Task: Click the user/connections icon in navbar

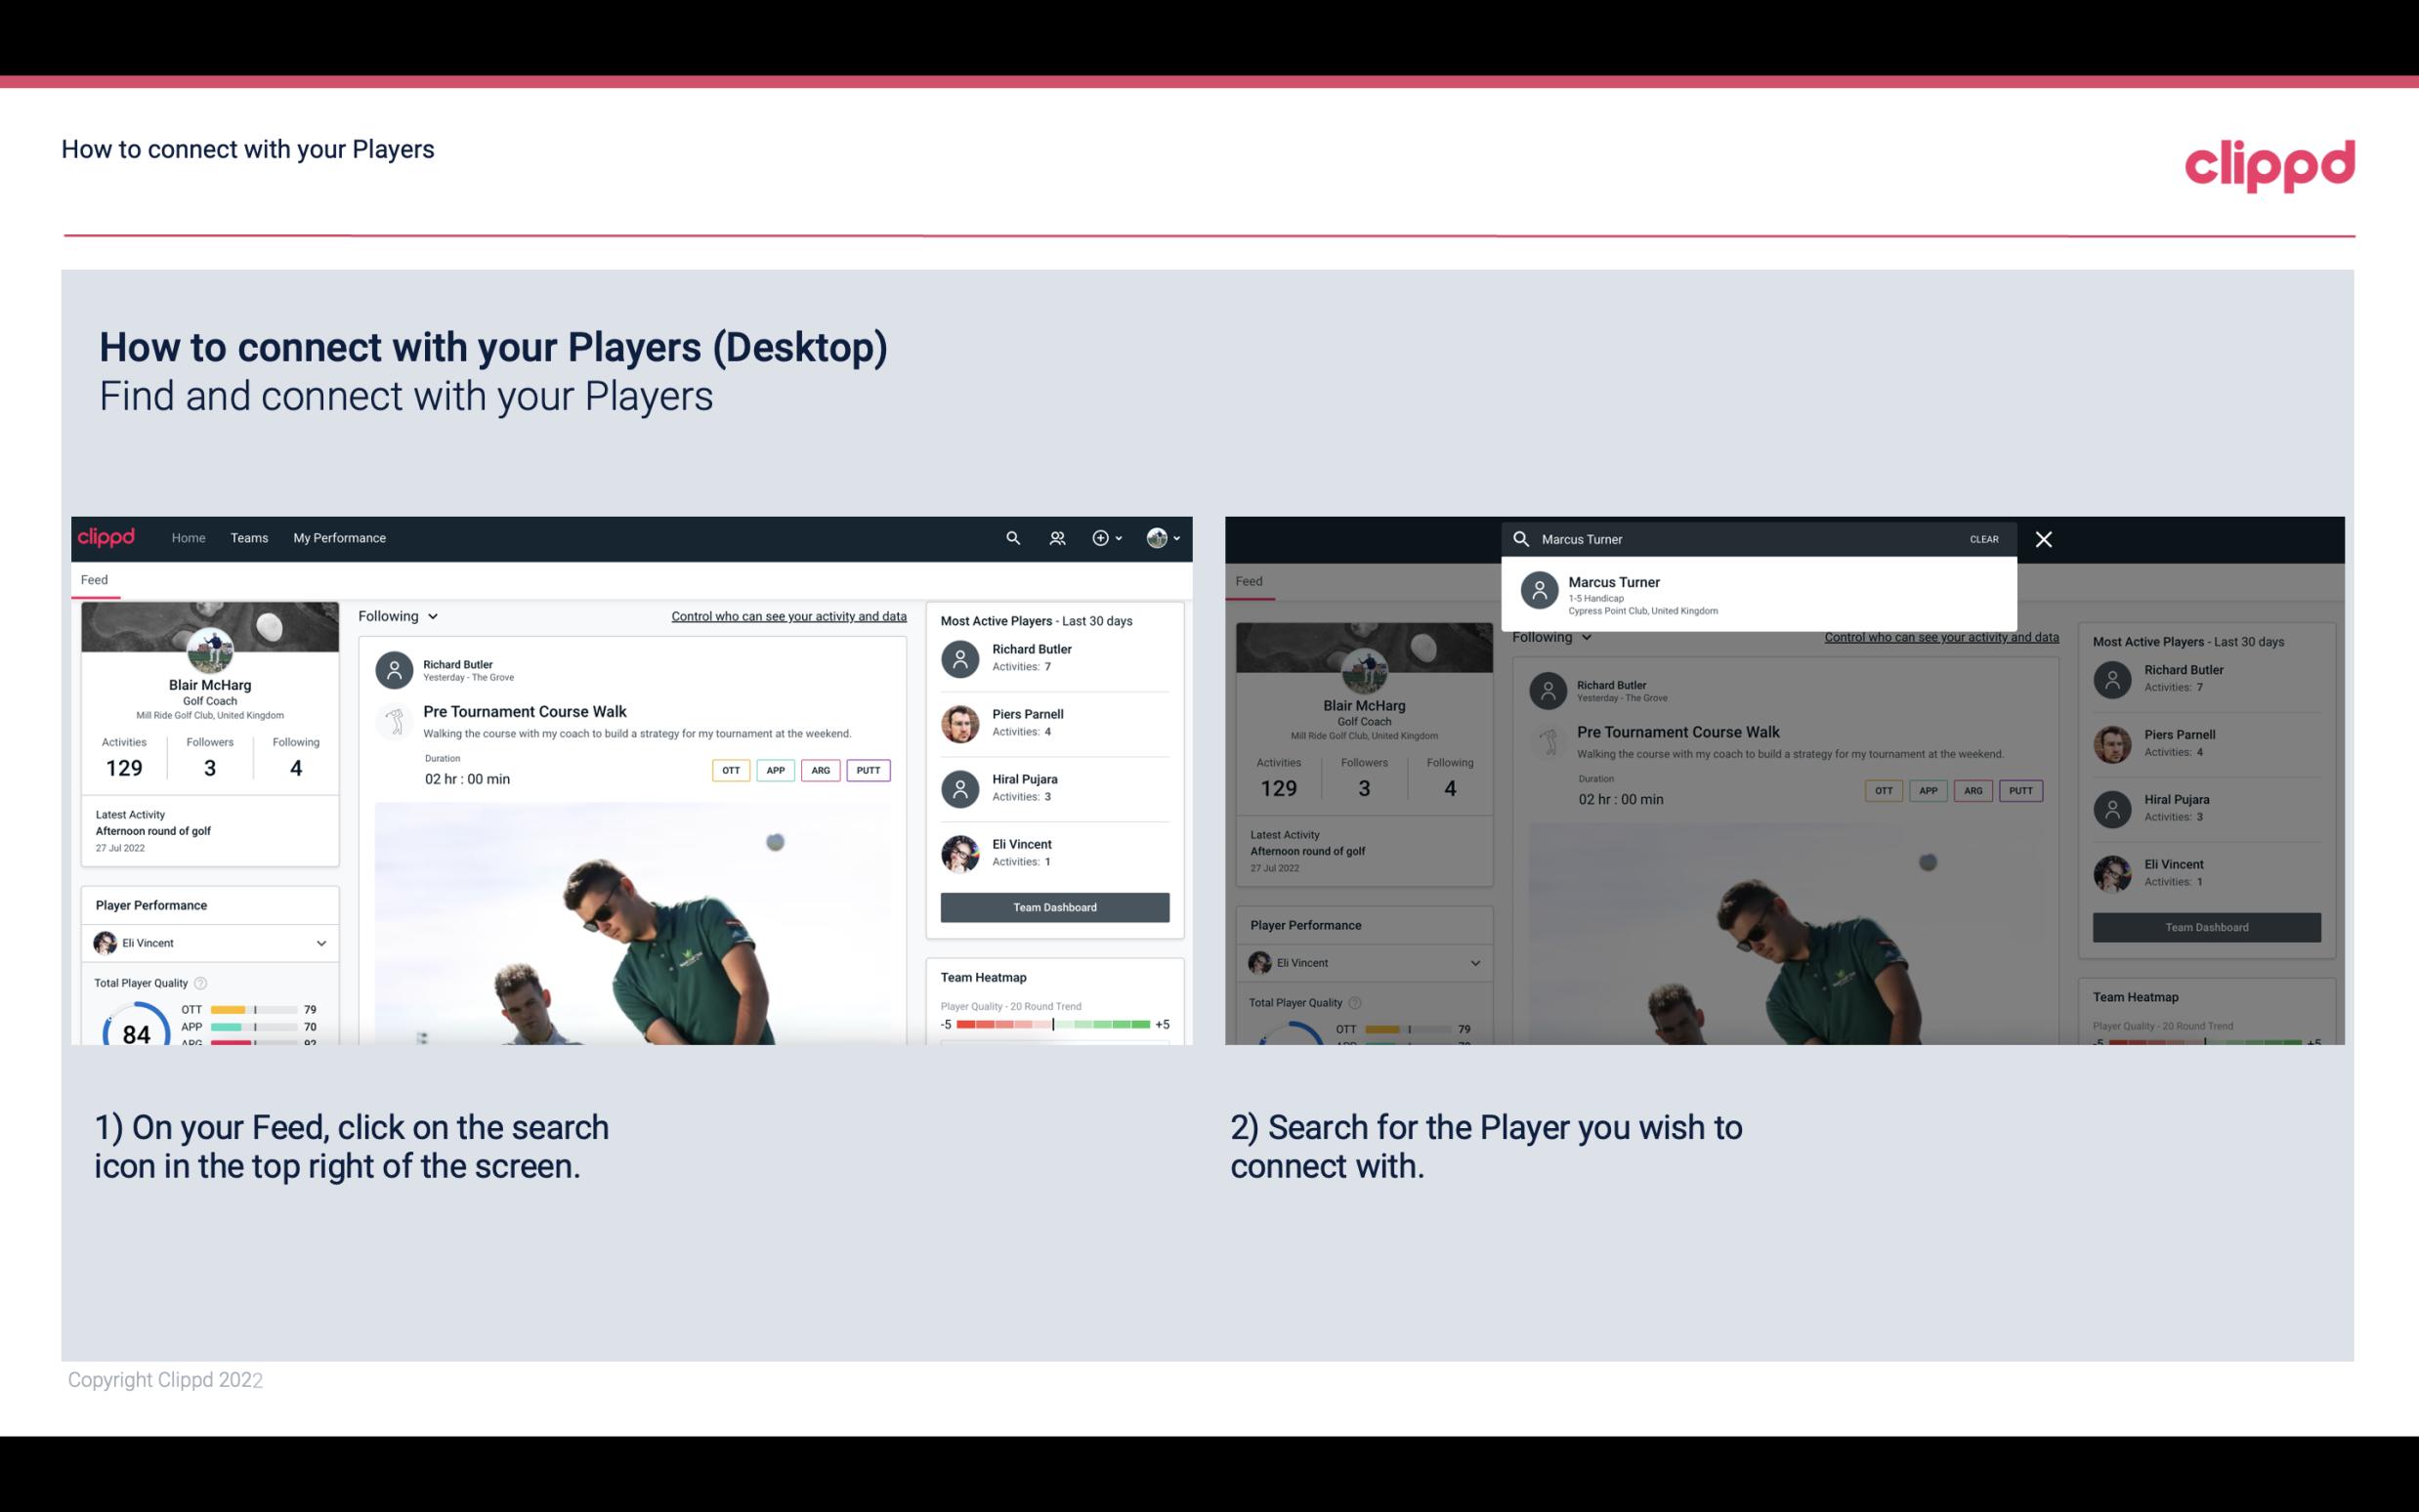Action: pos(1055,536)
